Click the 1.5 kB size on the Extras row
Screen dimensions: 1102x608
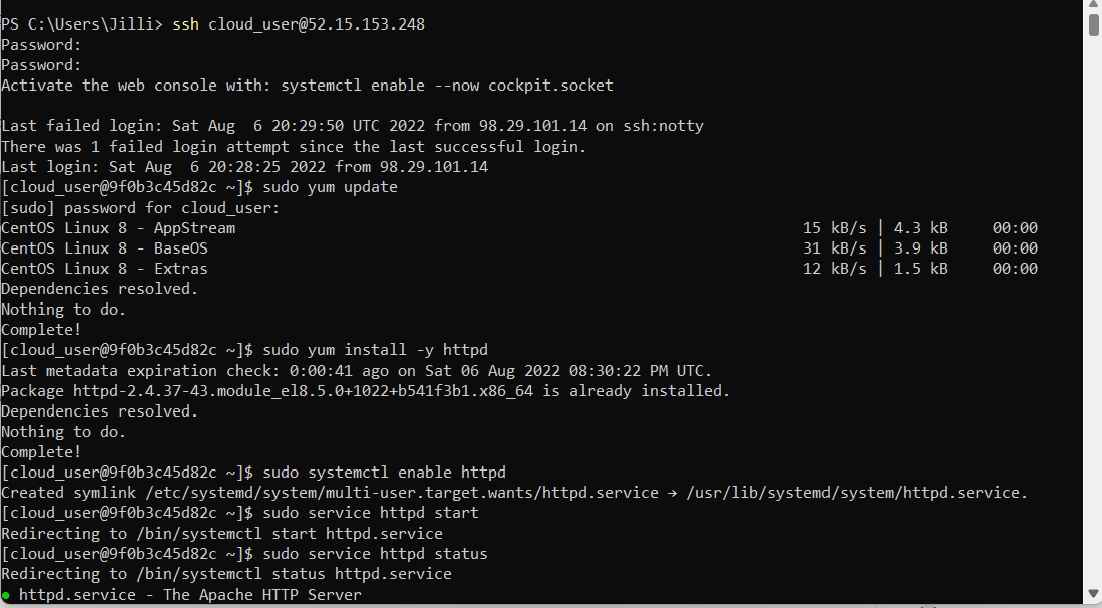click(920, 269)
